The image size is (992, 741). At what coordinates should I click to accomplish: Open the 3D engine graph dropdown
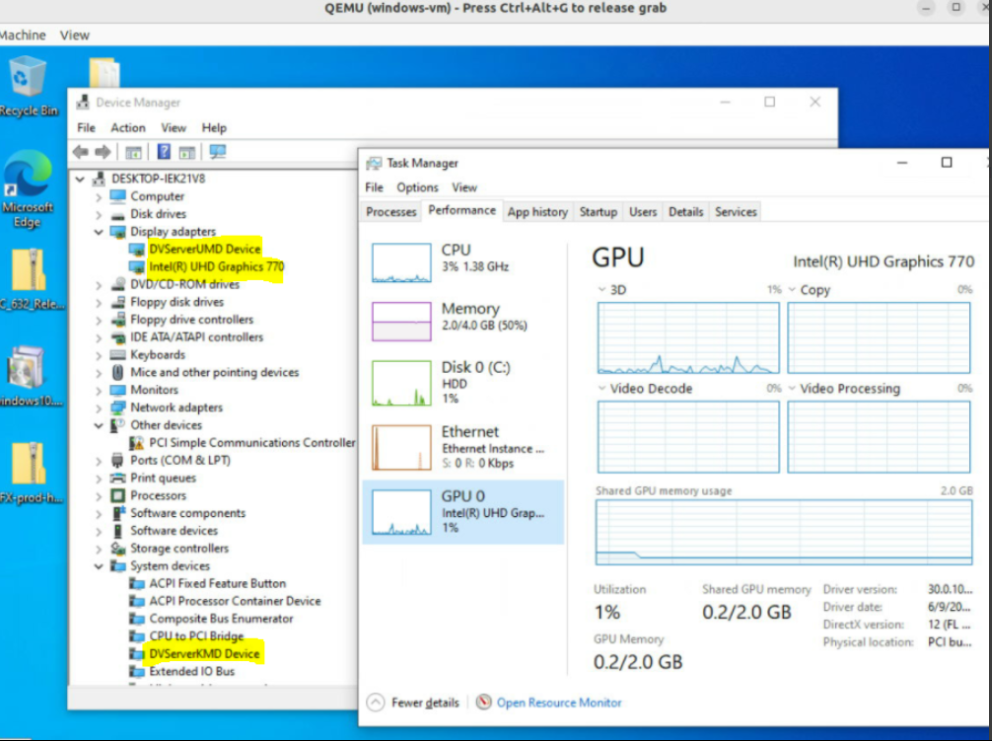[x=602, y=290]
